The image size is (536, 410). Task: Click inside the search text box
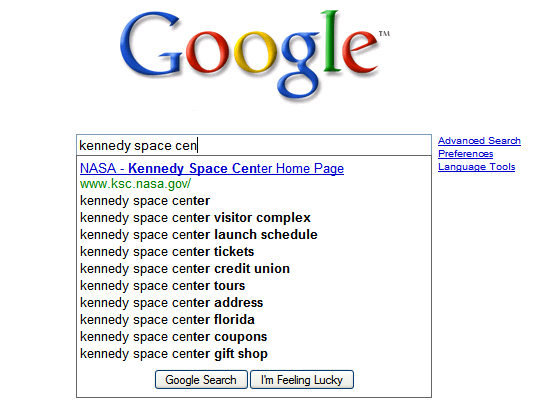(x=254, y=145)
